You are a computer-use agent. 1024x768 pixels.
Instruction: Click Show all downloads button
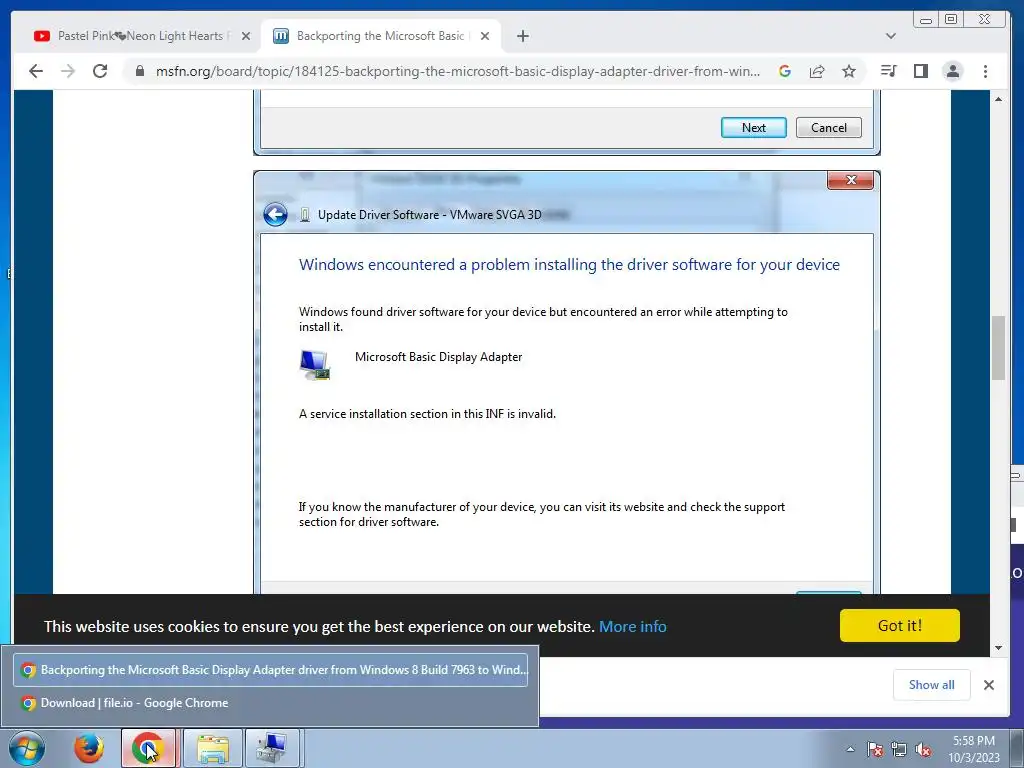pos(931,684)
